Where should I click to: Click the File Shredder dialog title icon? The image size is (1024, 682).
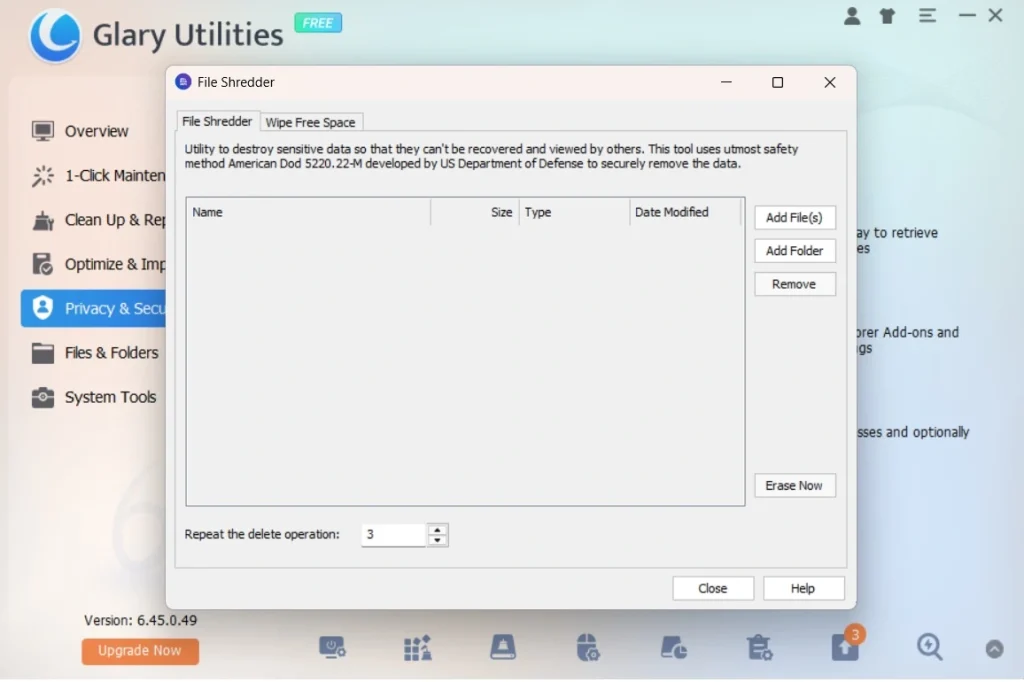(183, 82)
